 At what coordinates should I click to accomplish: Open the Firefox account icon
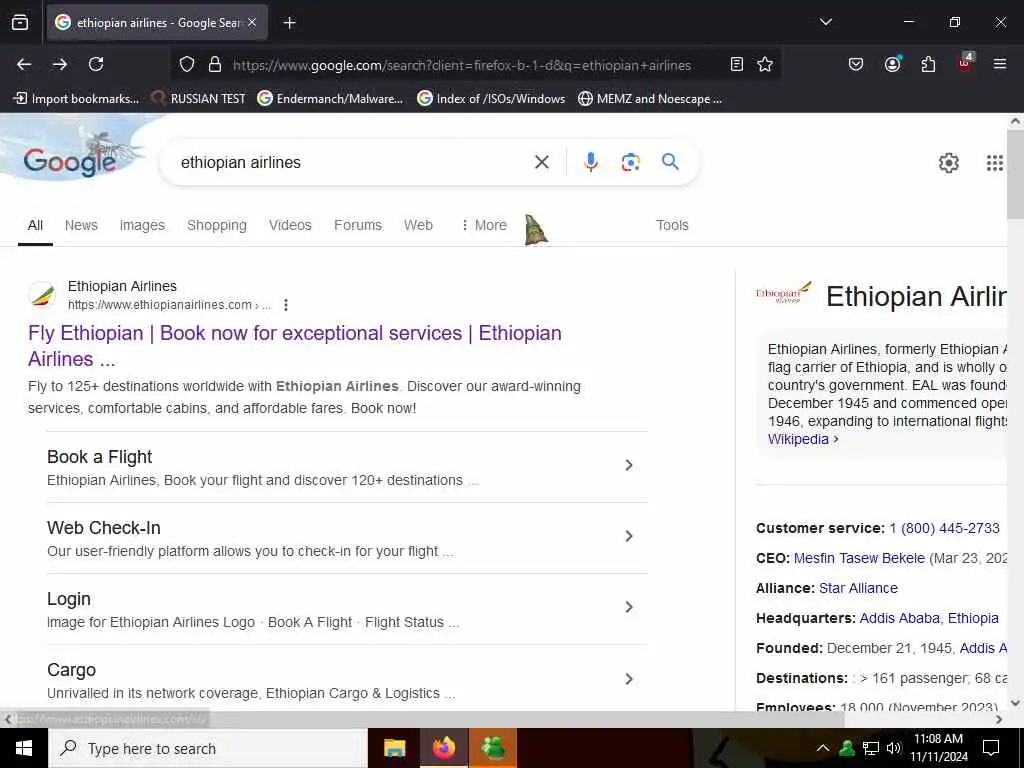[892, 64]
